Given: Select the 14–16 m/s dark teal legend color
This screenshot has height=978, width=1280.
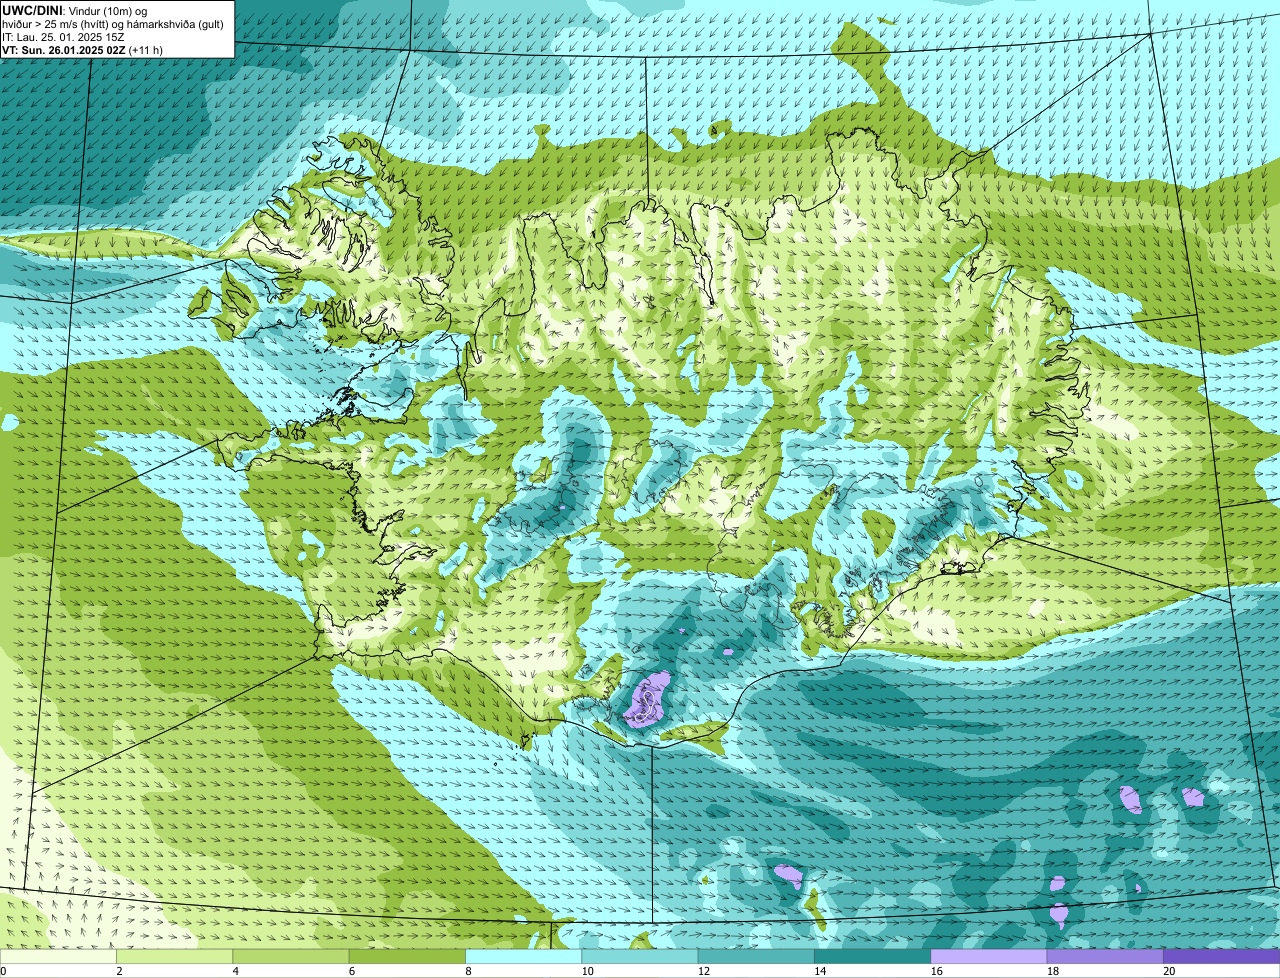Looking at the screenshot, I should (873, 956).
